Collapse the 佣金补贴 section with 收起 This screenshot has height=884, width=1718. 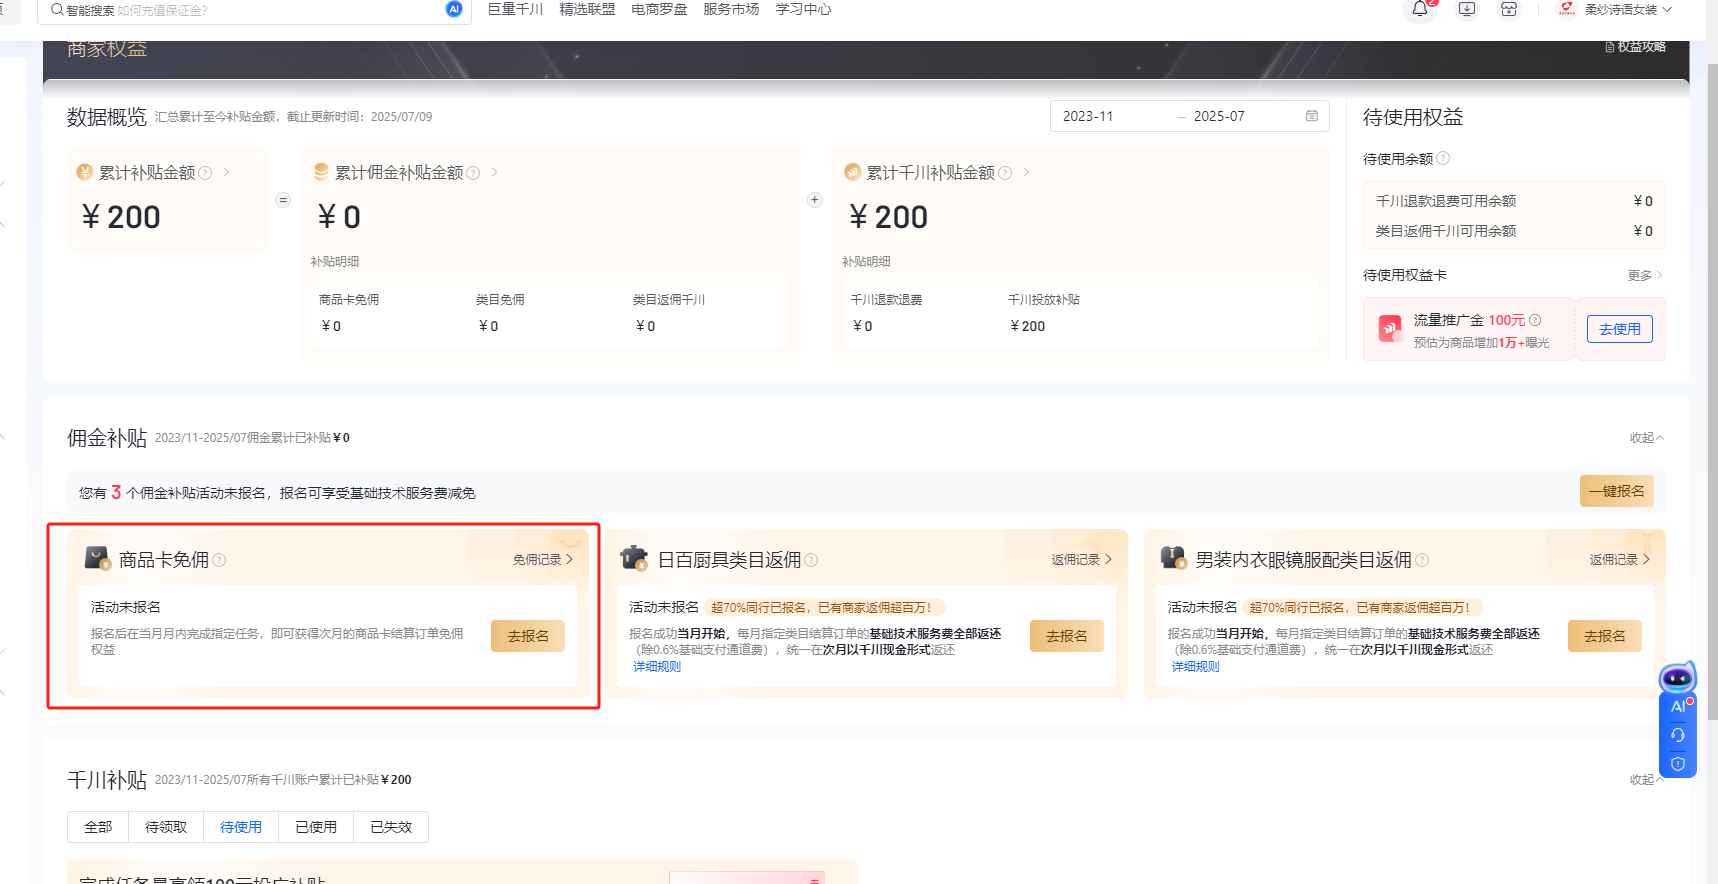tap(1647, 438)
